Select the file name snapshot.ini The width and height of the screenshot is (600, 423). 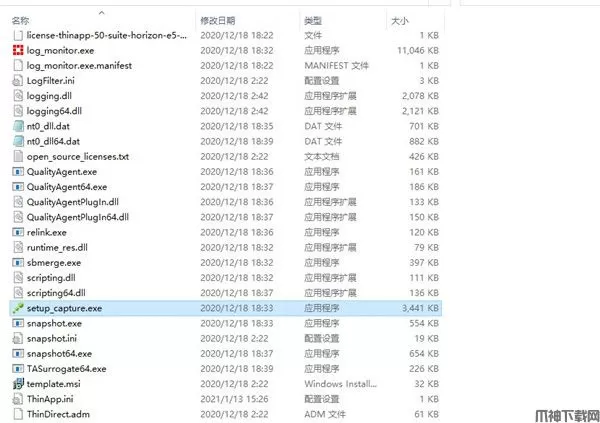point(52,338)
